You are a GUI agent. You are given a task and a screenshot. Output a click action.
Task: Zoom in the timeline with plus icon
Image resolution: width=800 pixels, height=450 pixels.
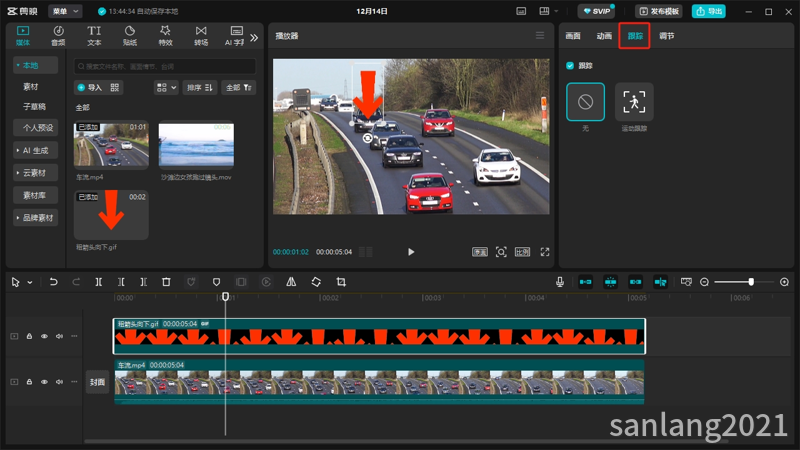coord(784,282)
